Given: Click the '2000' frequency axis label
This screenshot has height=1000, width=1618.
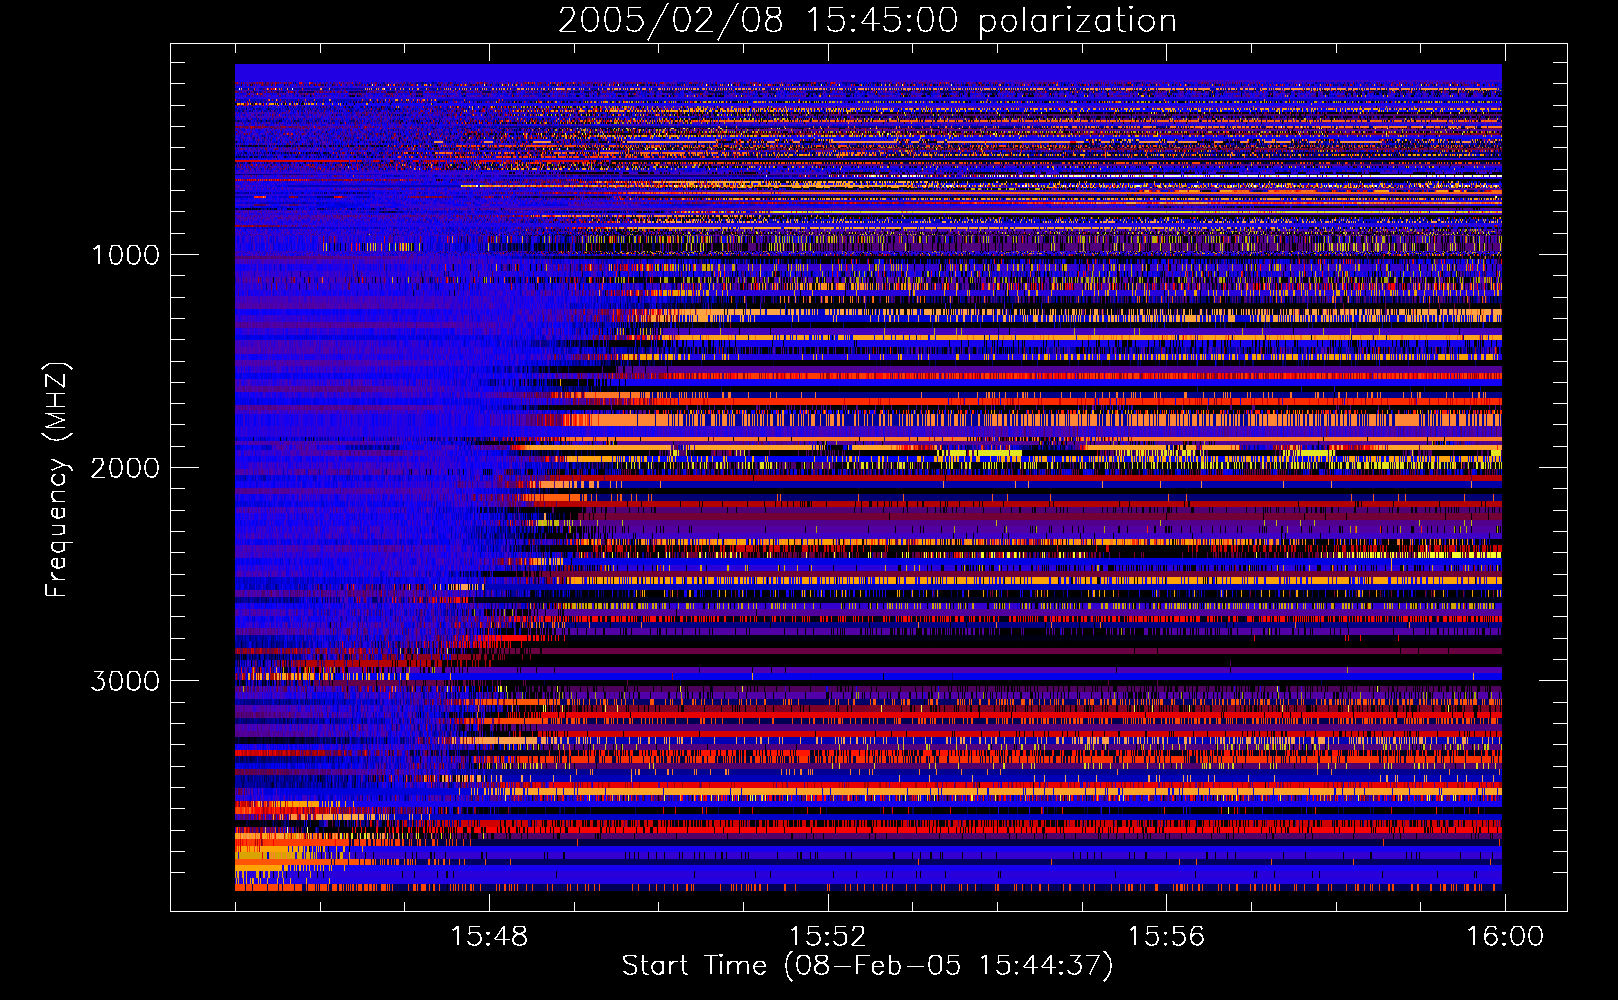Looking at the screenshot, I should [x=125, y=468].
